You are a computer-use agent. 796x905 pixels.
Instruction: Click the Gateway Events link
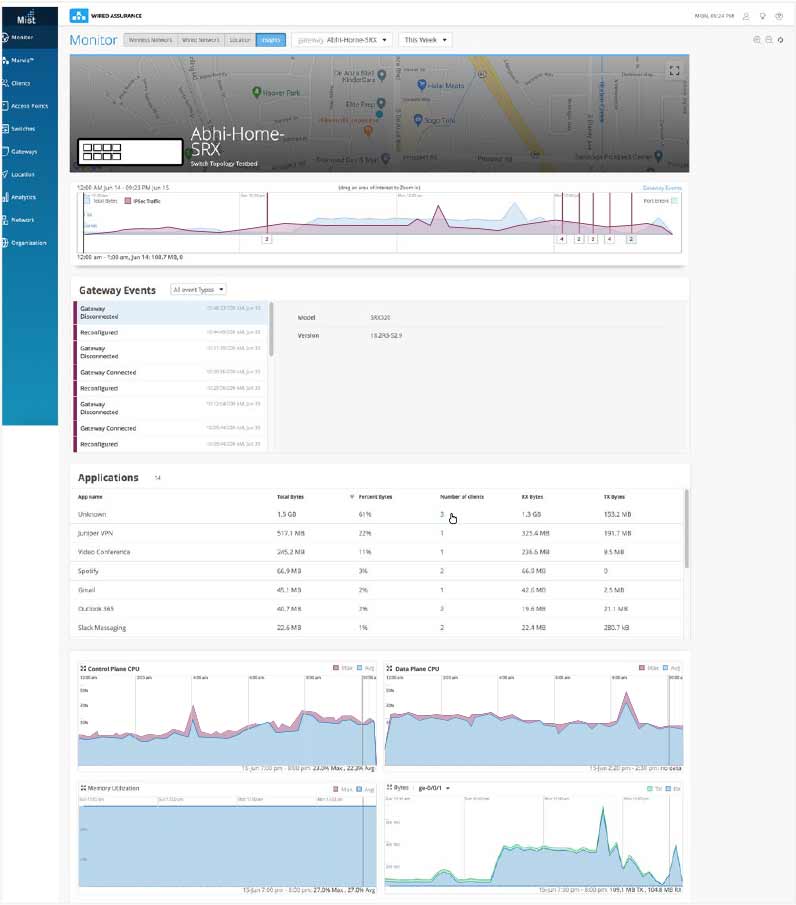661,187
